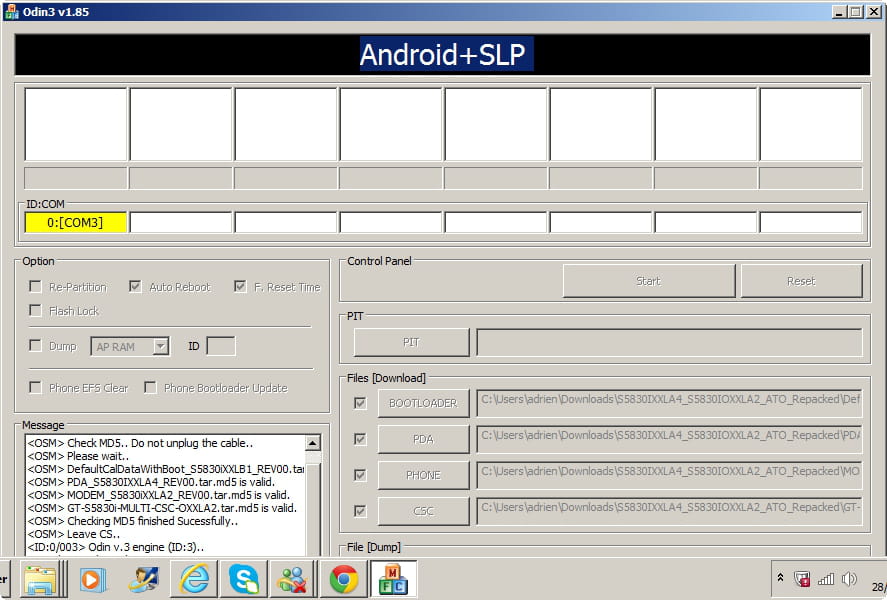Screen dimensions: 887x600
Task: Launch Windows Media Player from taskbar
Action: tap(92, 579)
